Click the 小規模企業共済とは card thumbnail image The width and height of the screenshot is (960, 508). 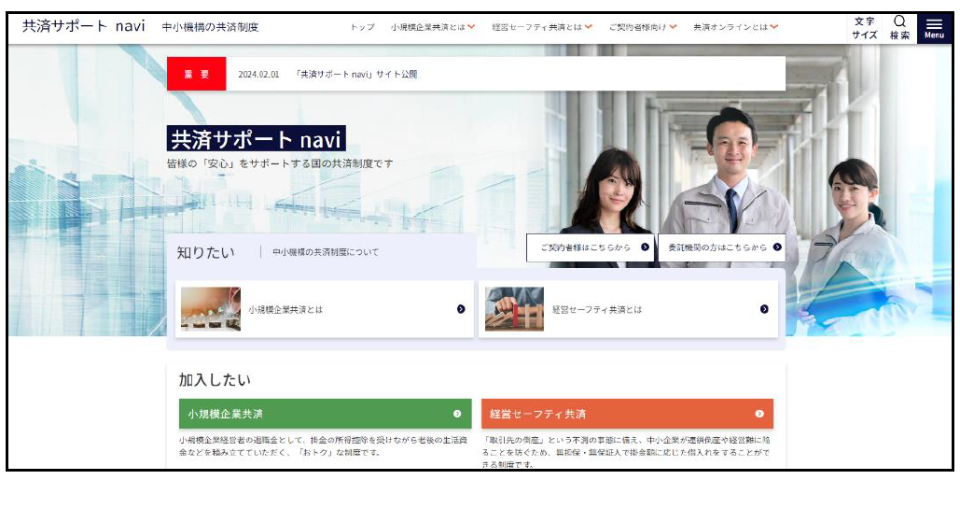click(x=211, y=309)
